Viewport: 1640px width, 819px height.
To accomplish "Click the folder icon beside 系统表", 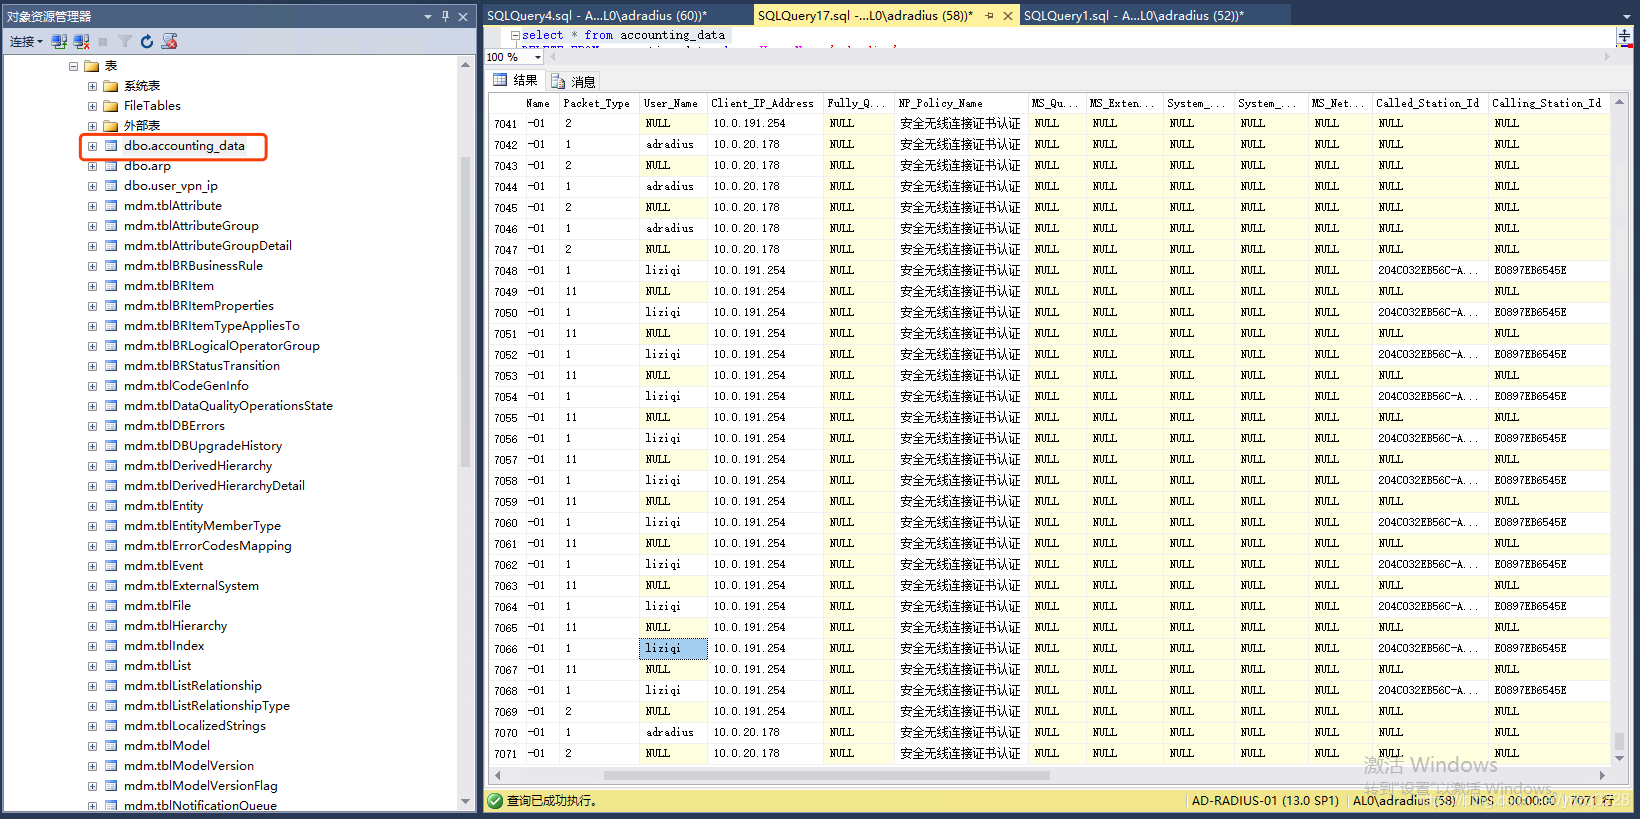I will pos(111,86).
